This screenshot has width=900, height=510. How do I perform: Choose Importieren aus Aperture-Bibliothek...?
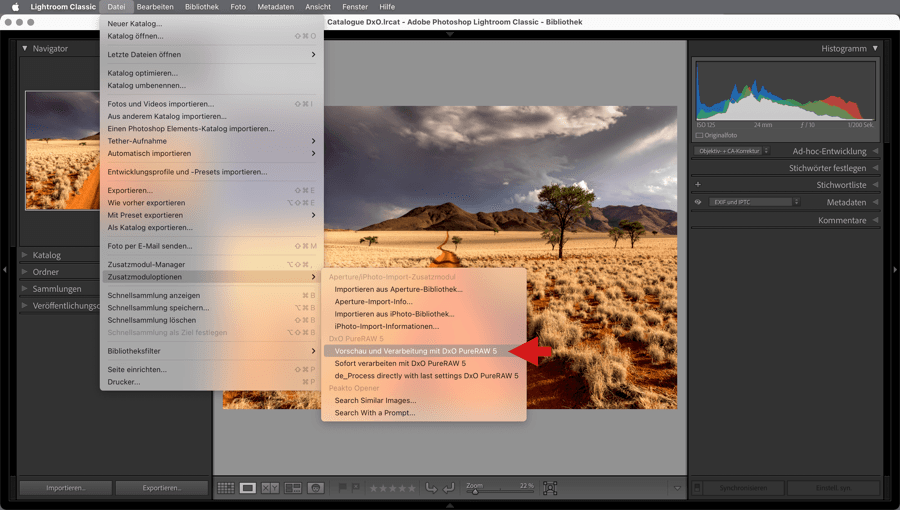pyautogui.click(x=424, y=289)
